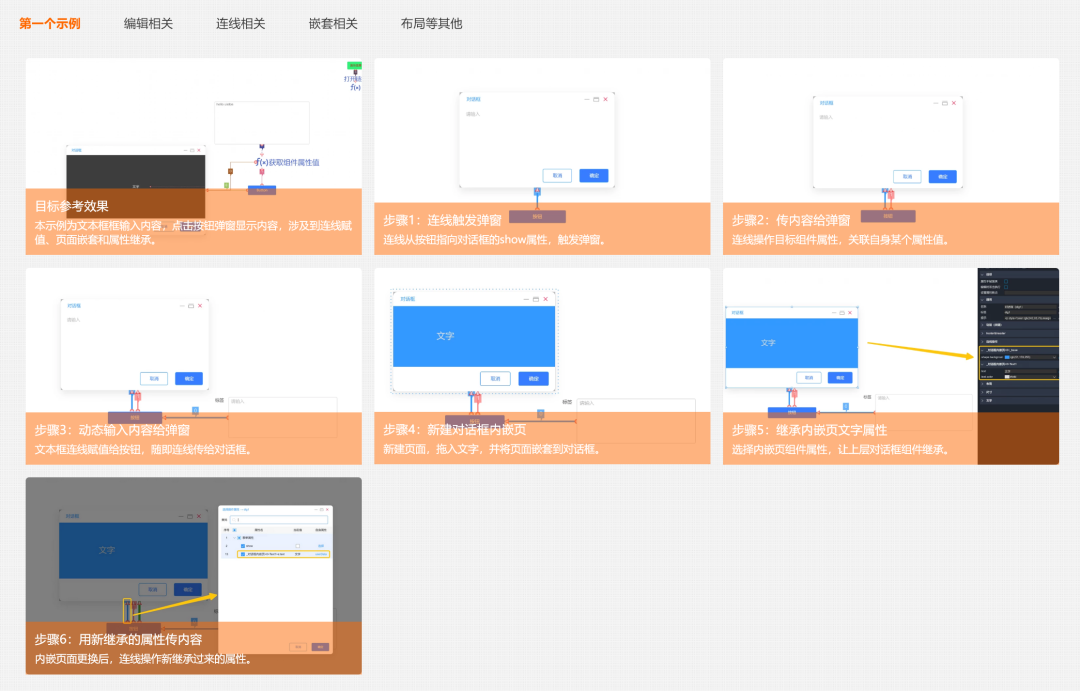Open the 步骤4：新建对话框内嵌页 card

tap(542, 367)
